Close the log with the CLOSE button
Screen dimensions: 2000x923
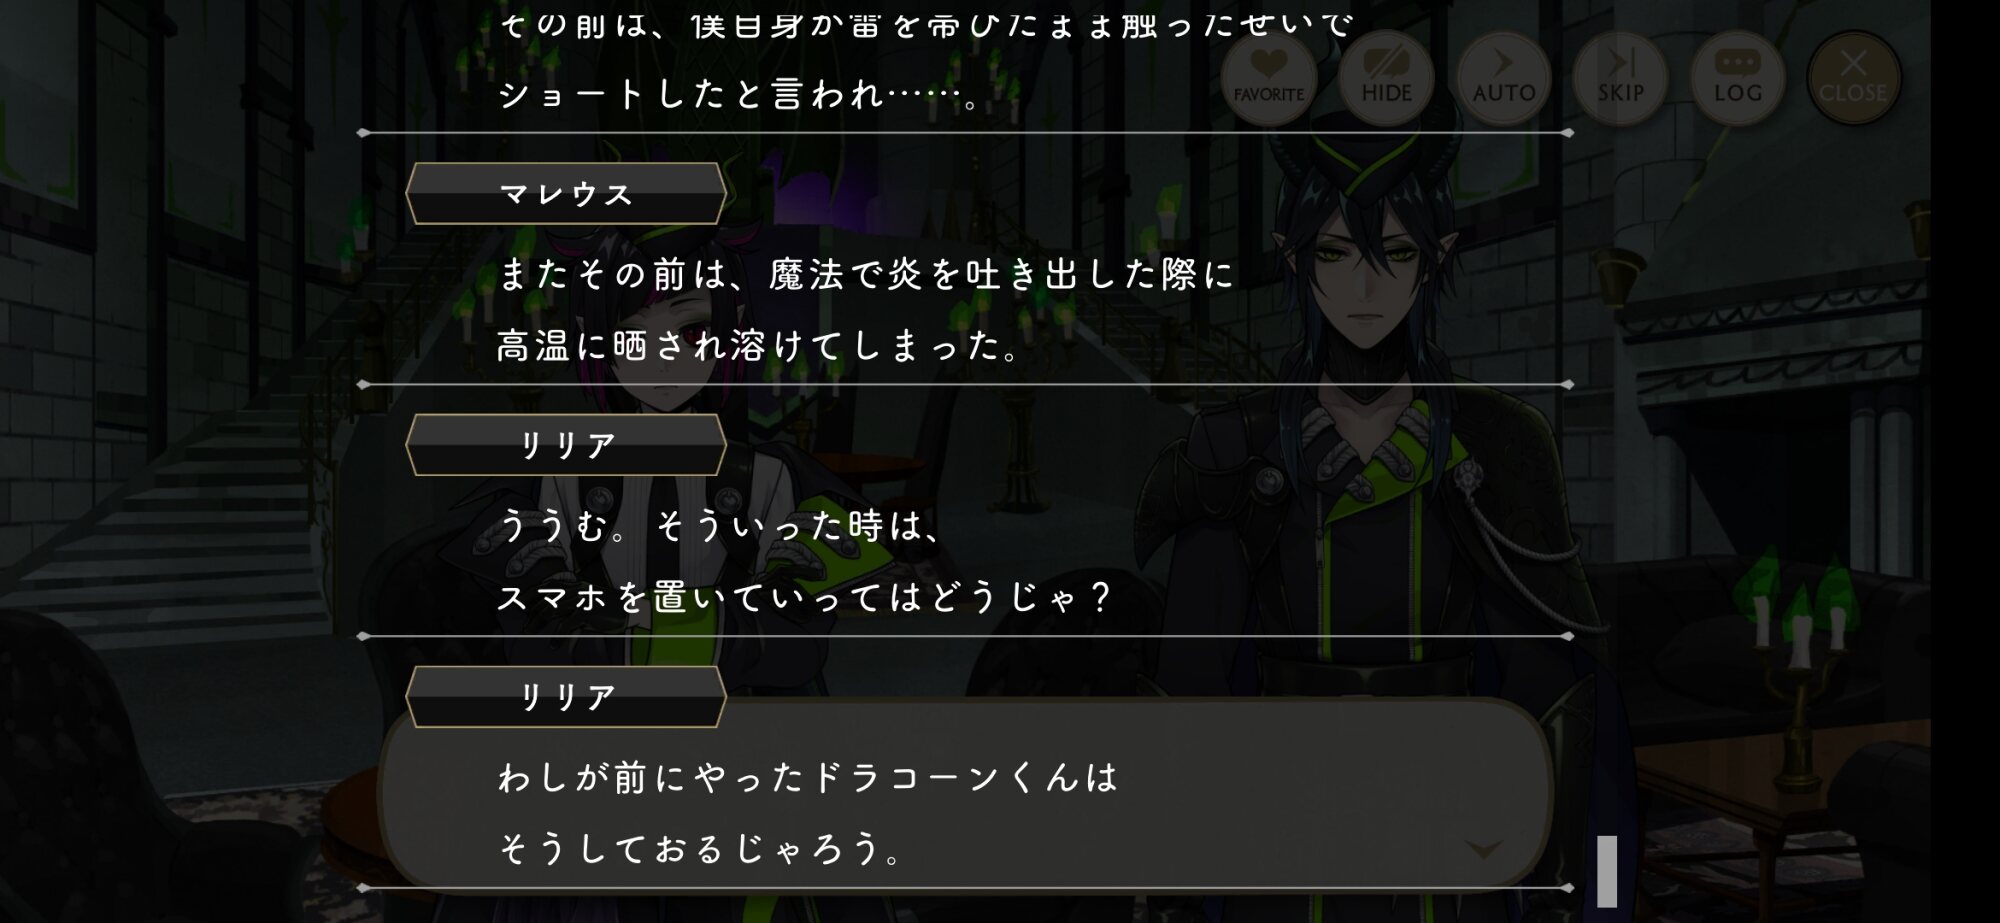tap(1854, 78)
